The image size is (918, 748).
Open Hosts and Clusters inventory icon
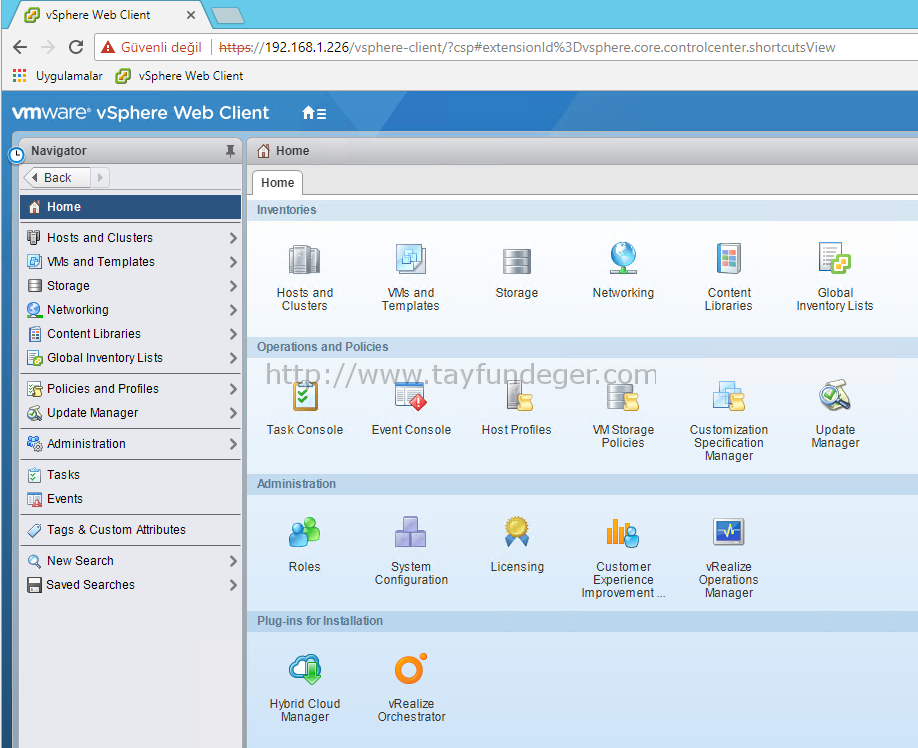(x=304, y=259)
